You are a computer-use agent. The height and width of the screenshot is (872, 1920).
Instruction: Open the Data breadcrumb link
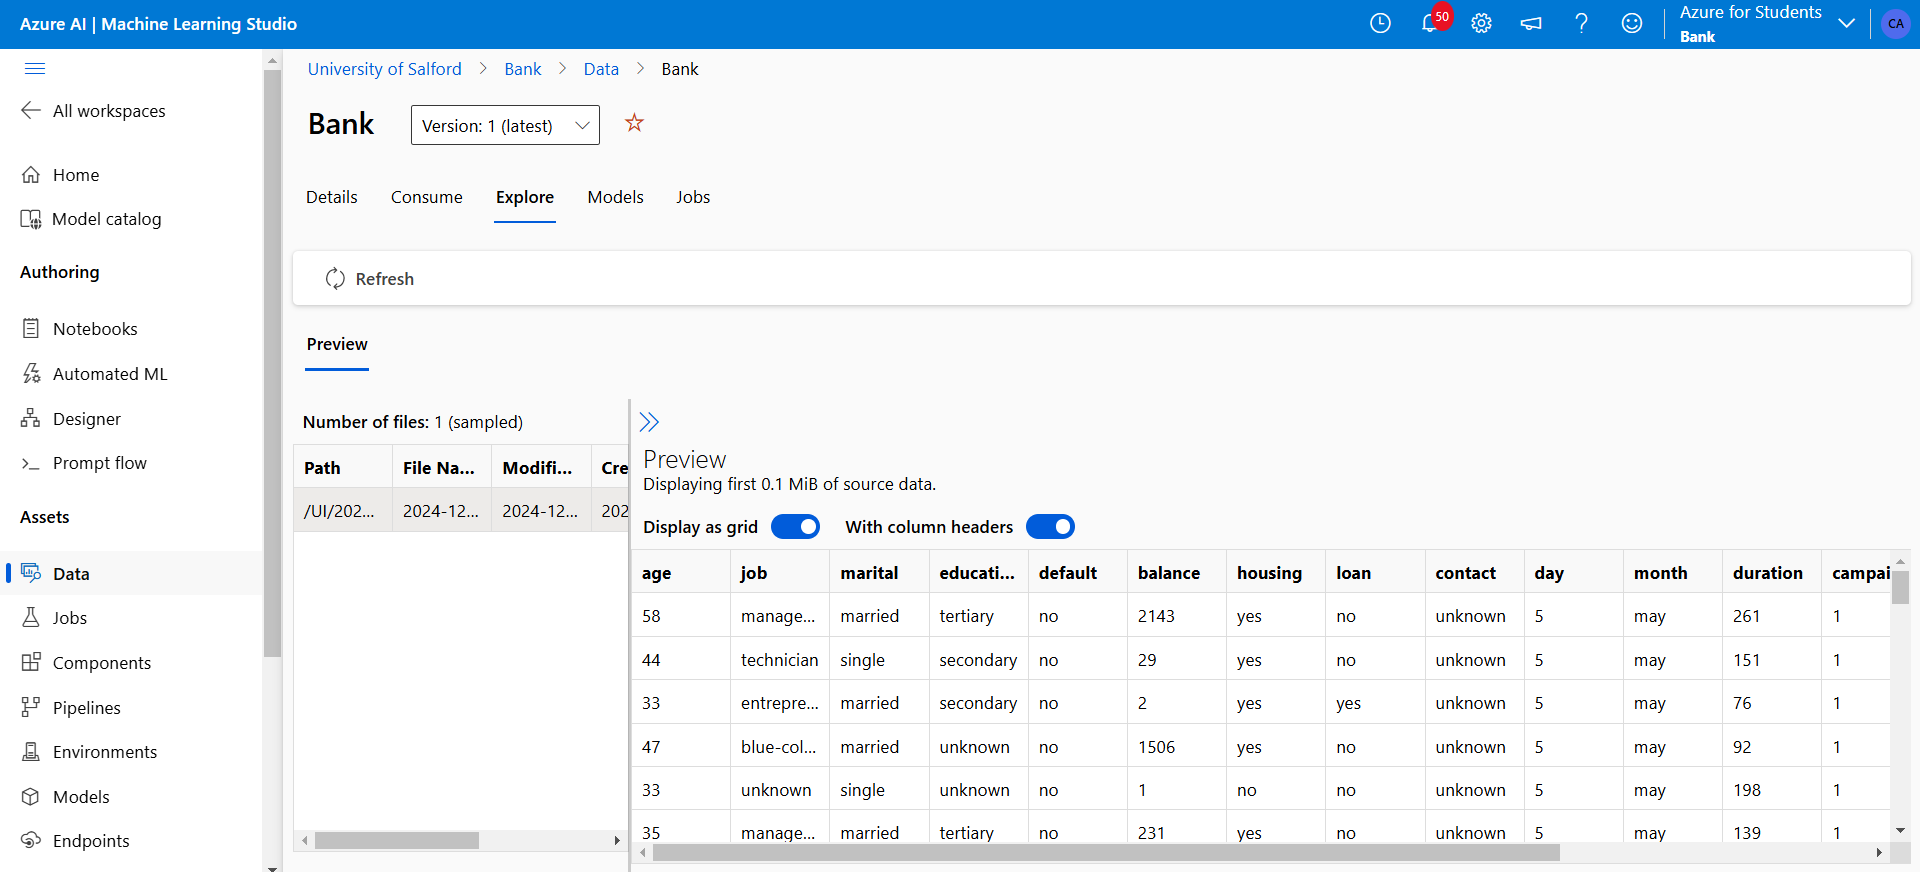coord(601,69)
